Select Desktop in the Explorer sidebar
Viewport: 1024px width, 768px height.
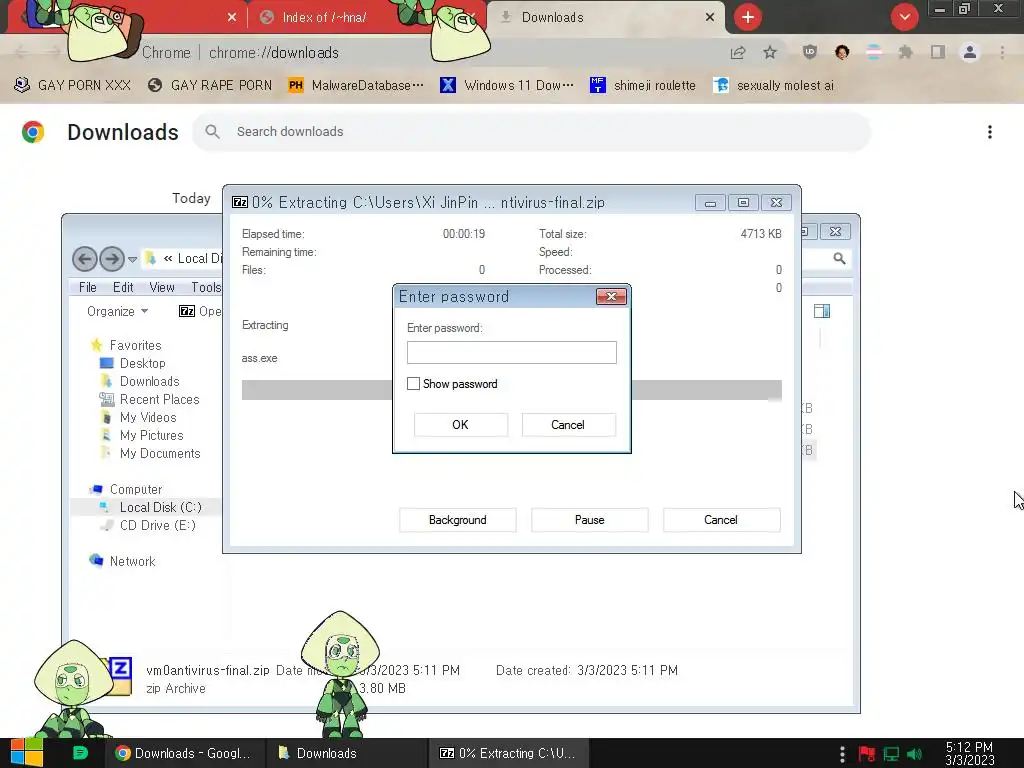[x=142, y=363]
